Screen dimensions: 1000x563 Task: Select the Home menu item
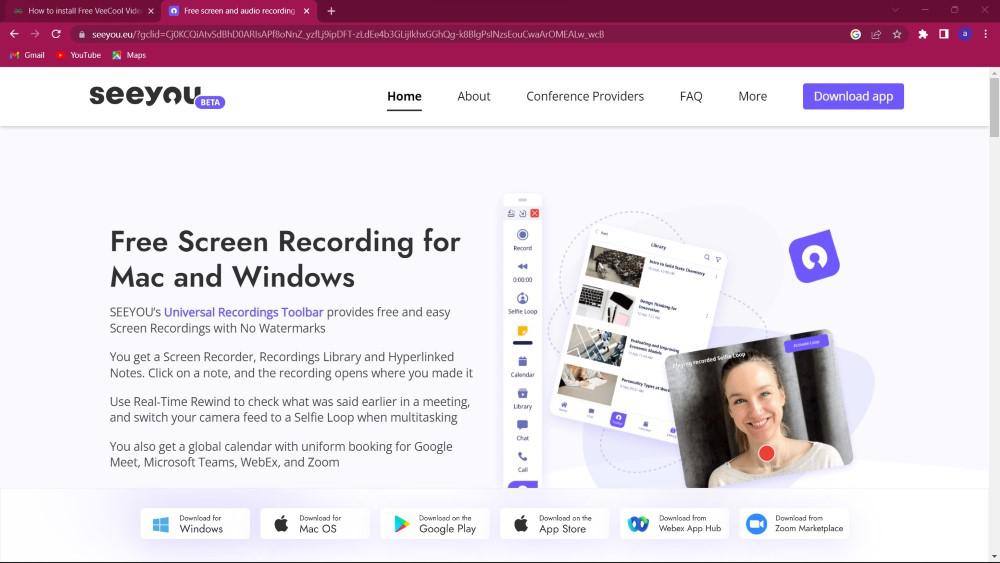coord(404,96)
